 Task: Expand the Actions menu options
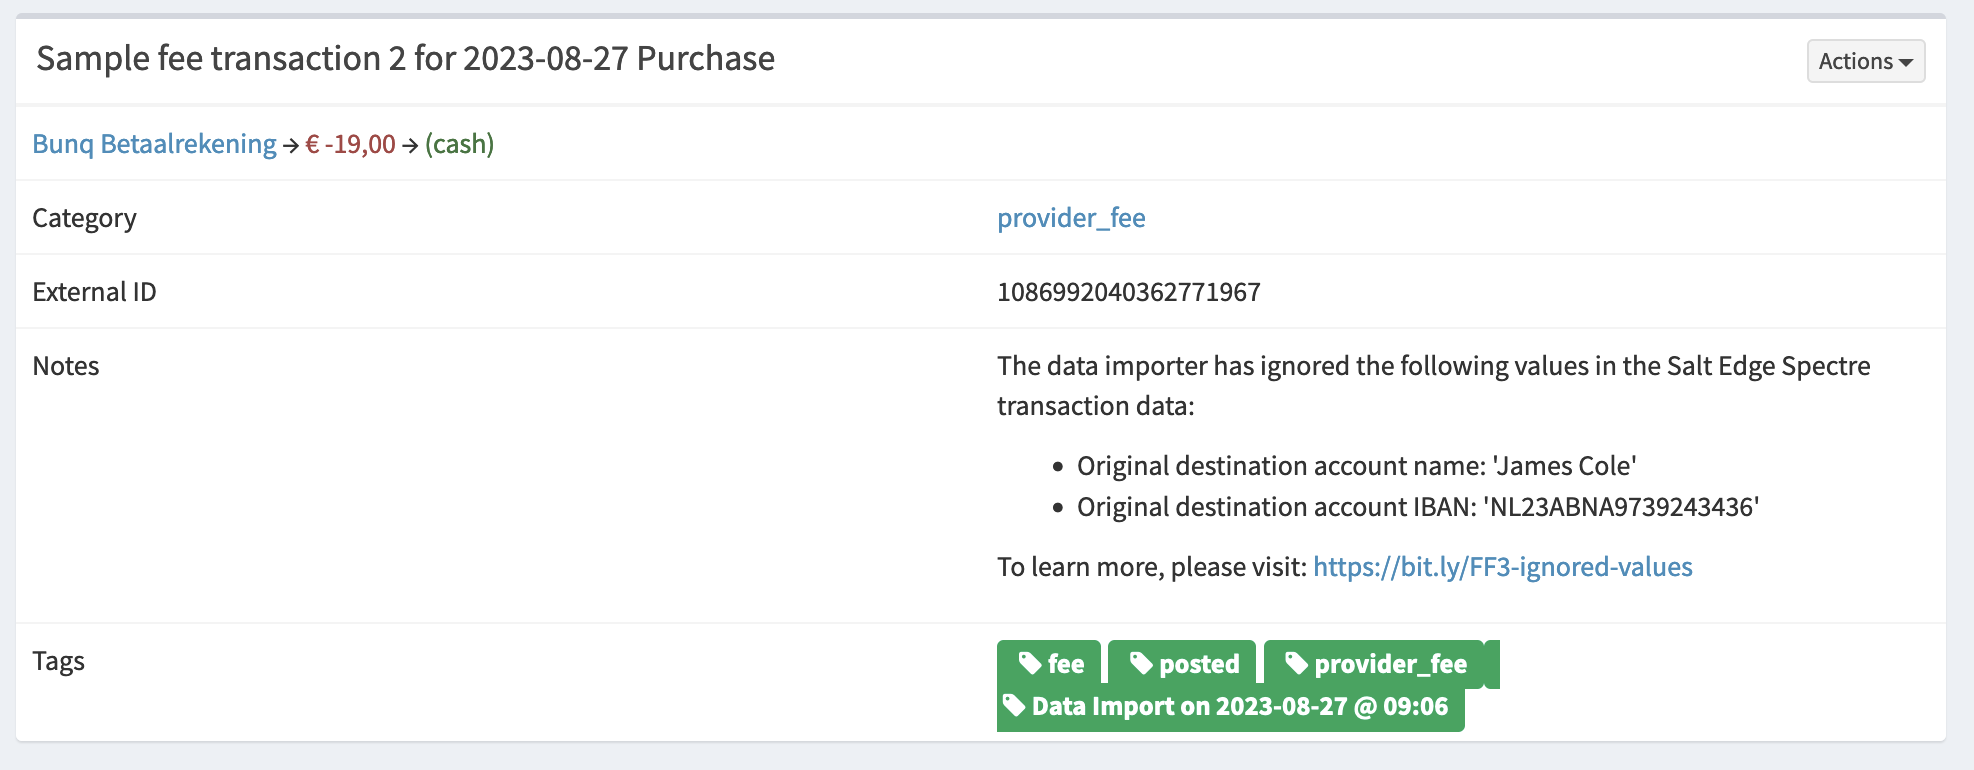[x=1865, y=61]
